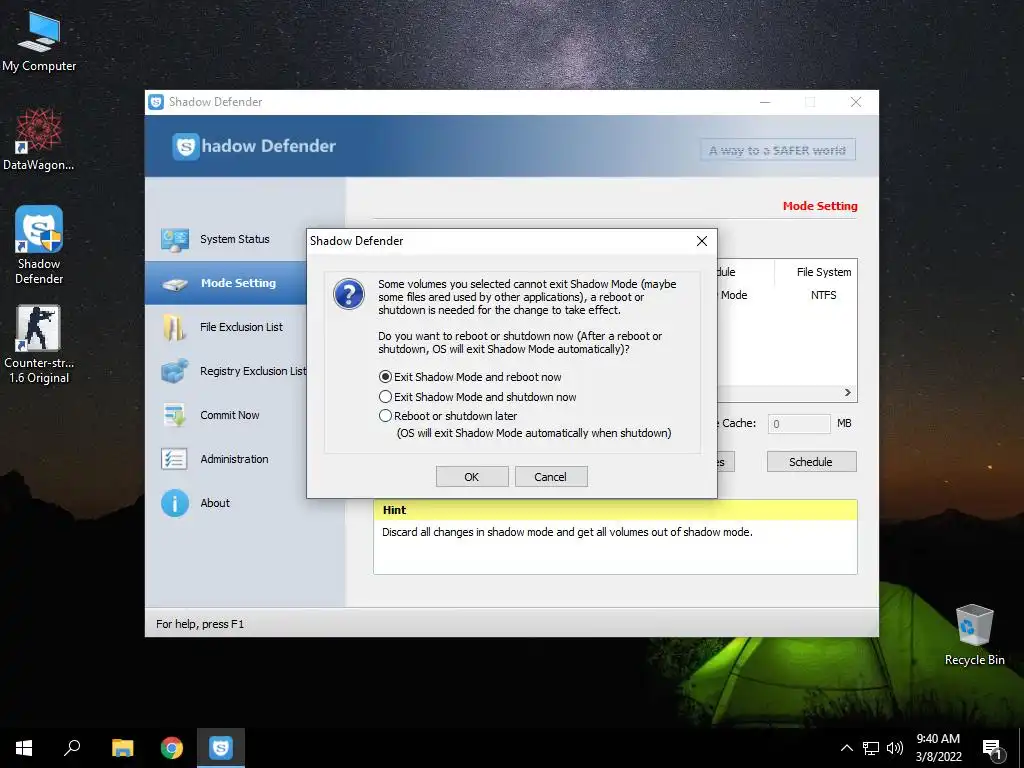Viewport: 1024px width, 768px height.
Task: Confirm the dialog with OK
Action: [x=472, y=477]
